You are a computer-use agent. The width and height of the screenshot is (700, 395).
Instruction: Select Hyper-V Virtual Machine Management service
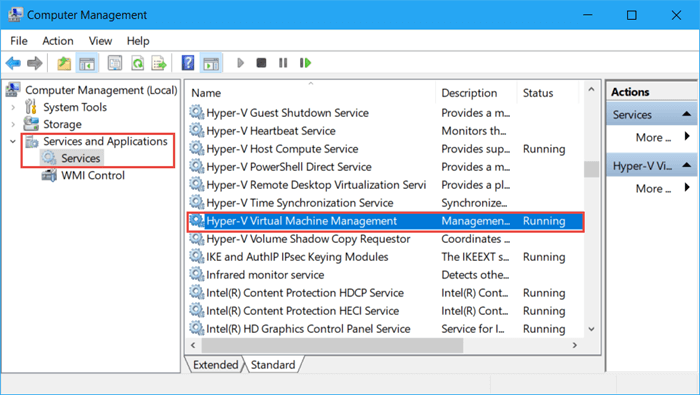[x=385, y=221]
